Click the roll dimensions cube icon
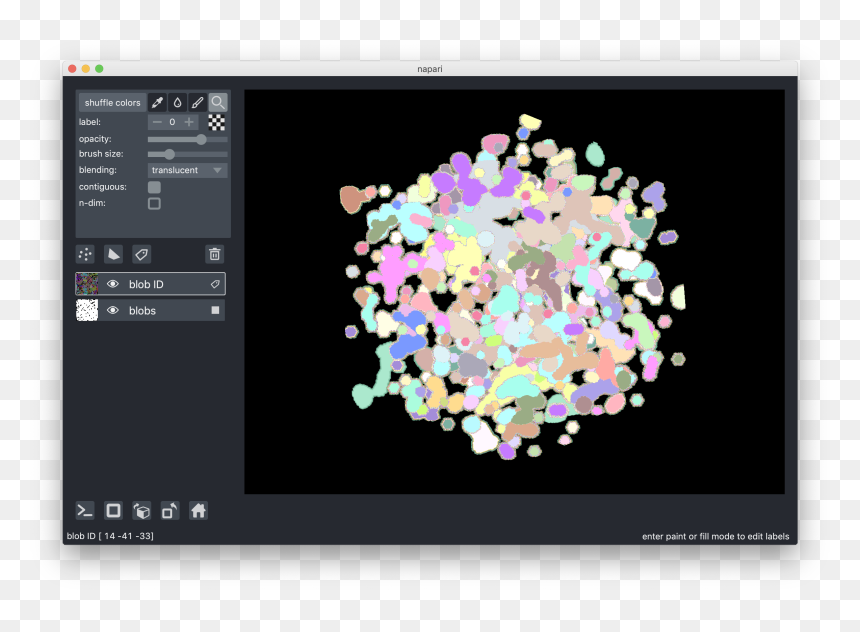 click(142, 511)
